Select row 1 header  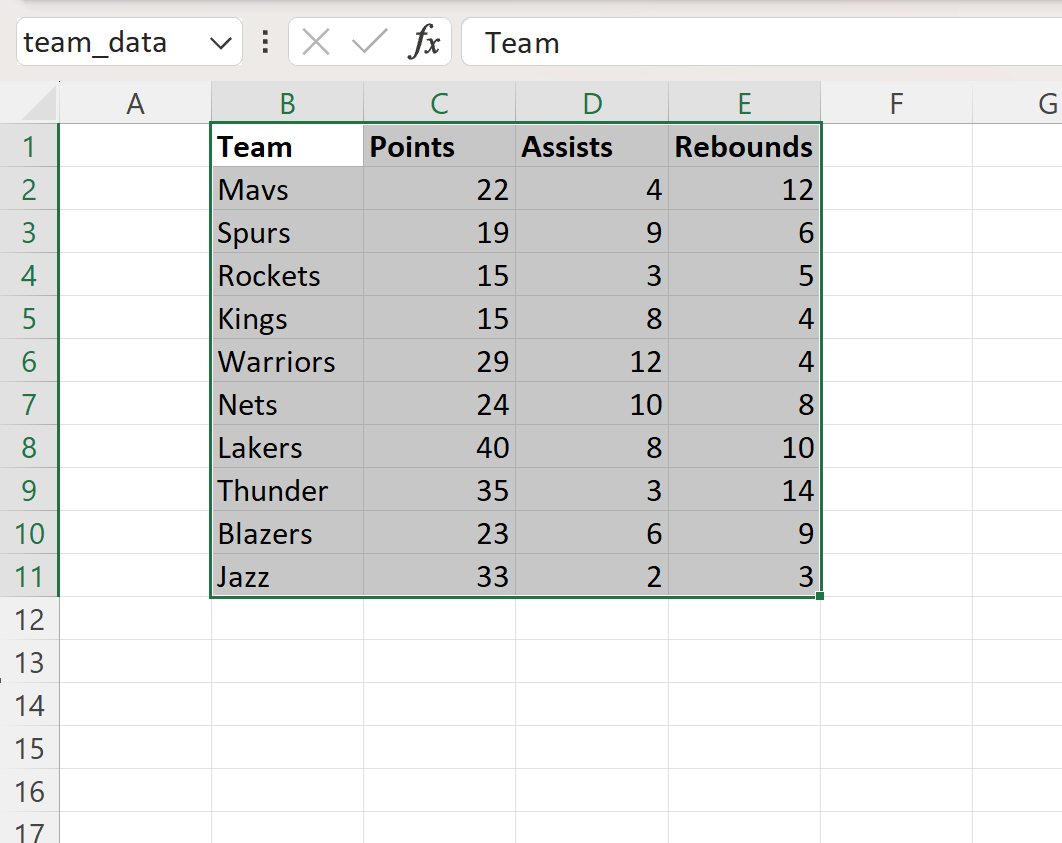pyautogui.click(x=29, y=146)
